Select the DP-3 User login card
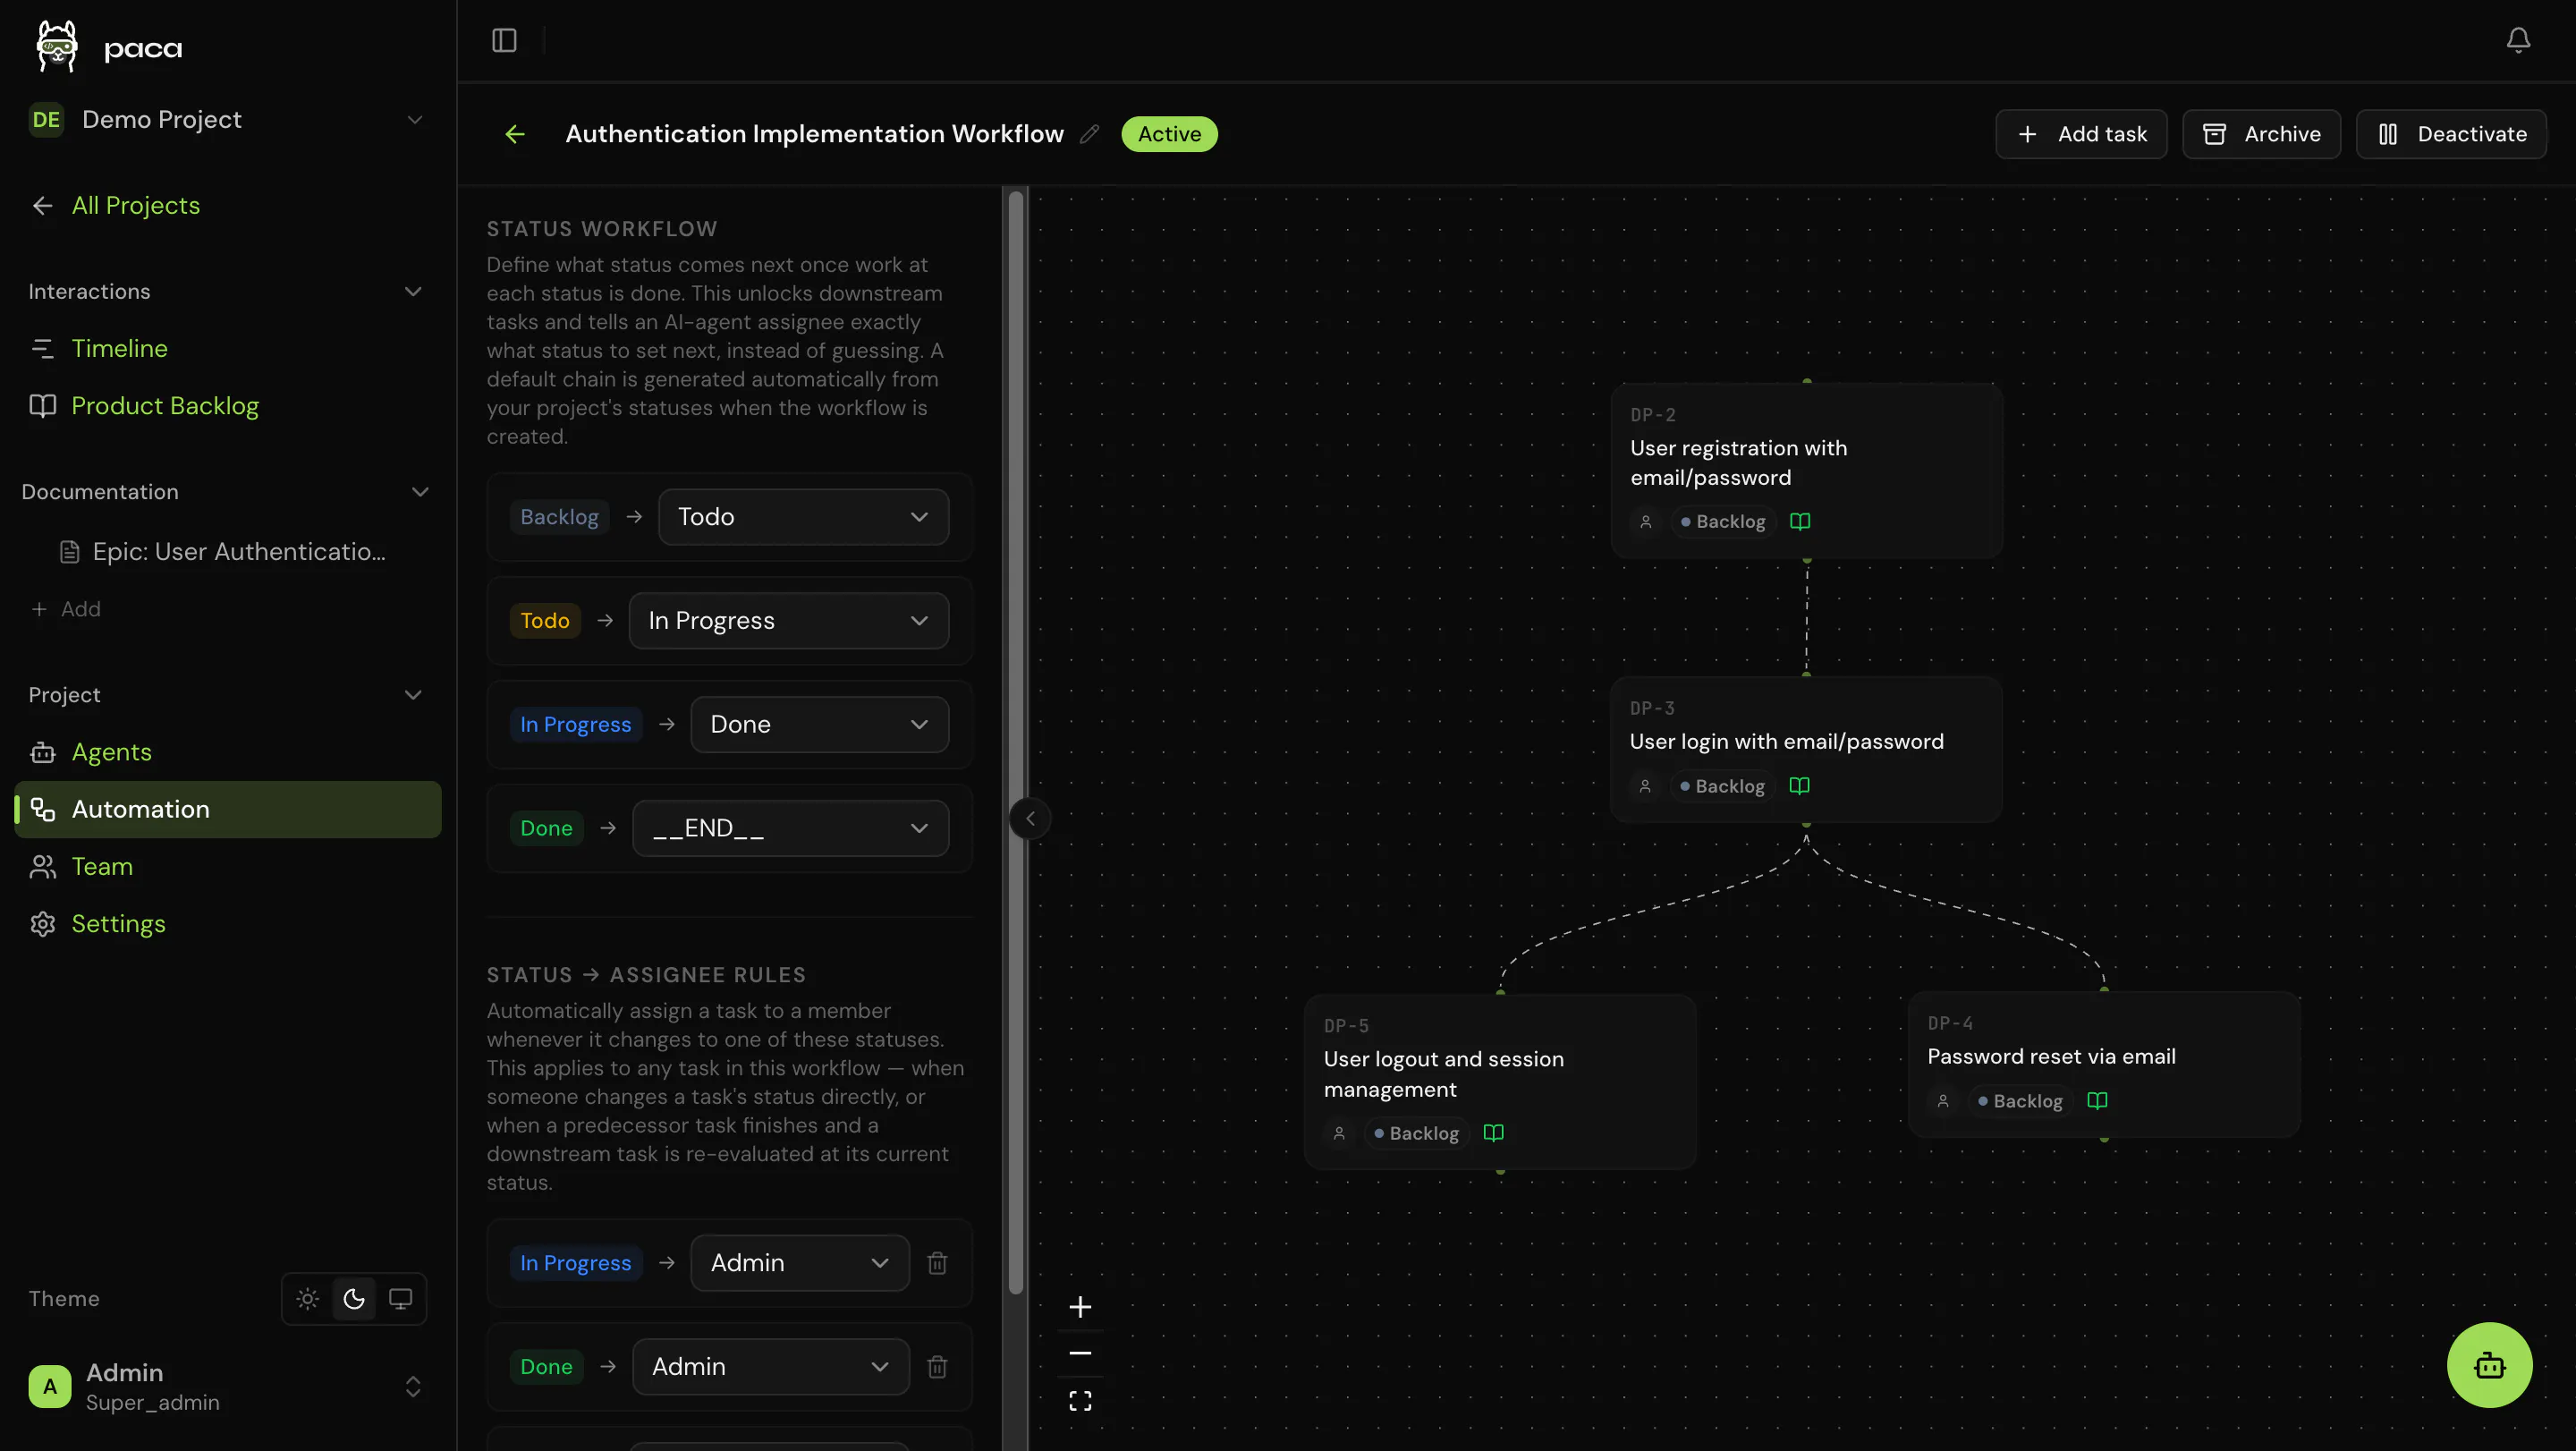 pyautogui.click(x=1806, y=750)
